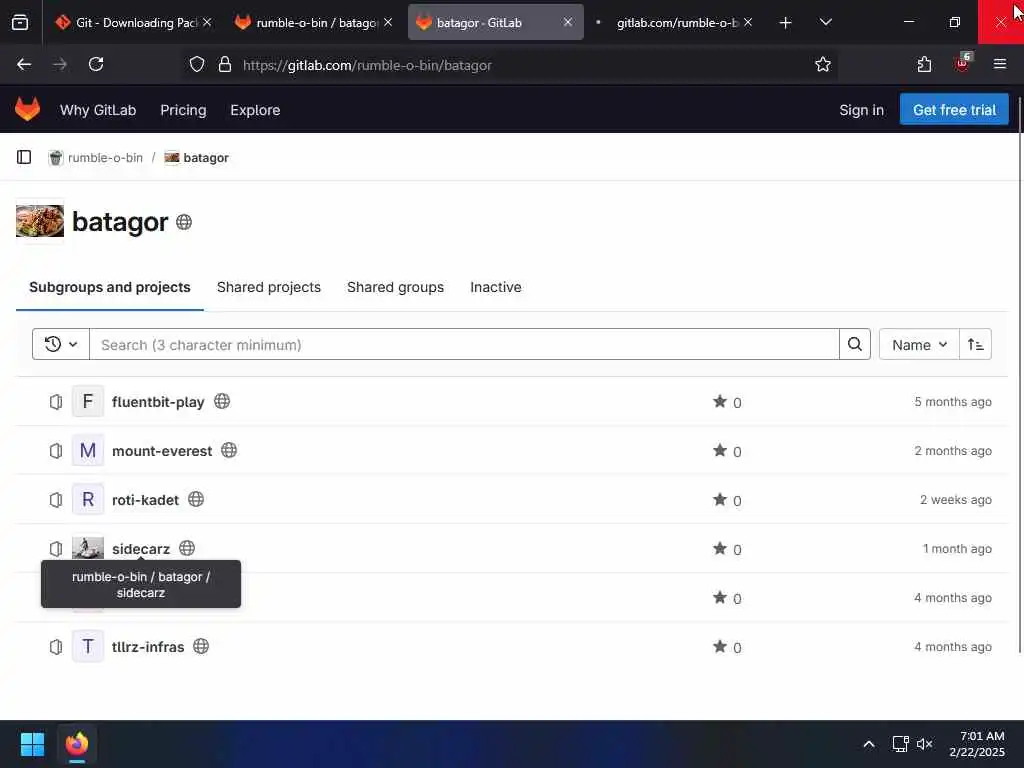
Task: Click the Get free trial button
Action: pyautogui.click(x=953, y=110)
